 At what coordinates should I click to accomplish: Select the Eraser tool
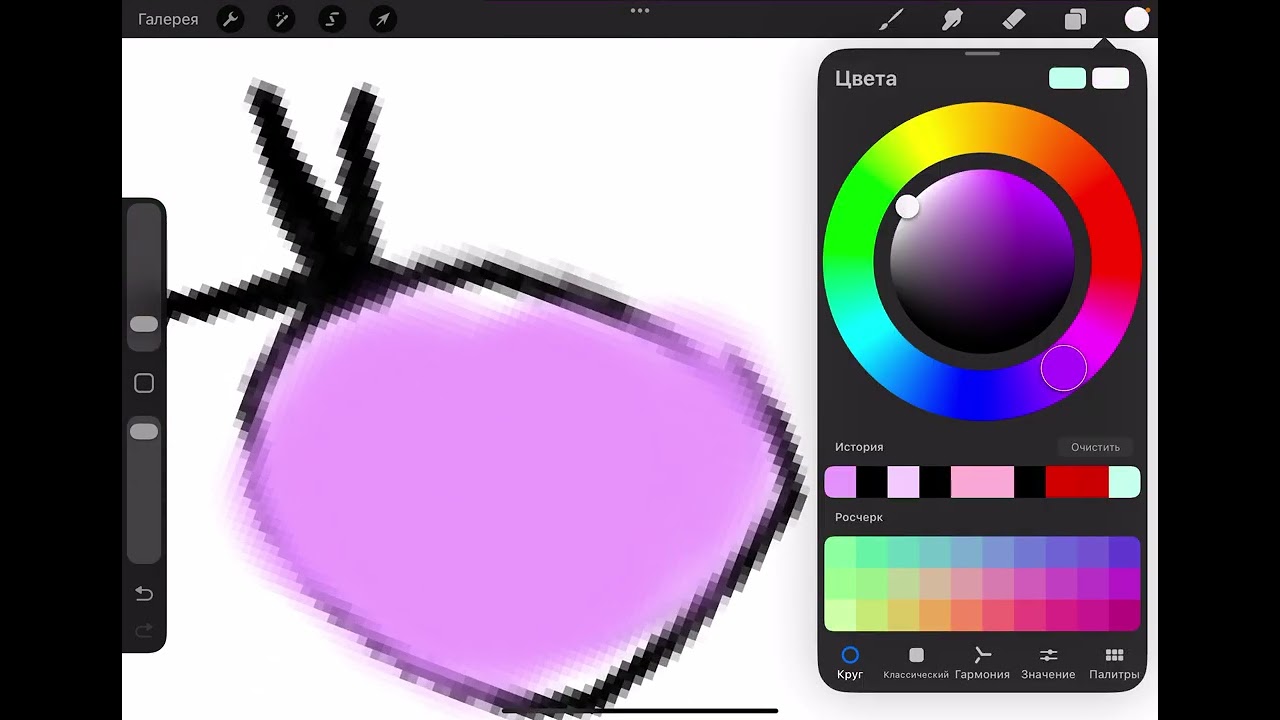[x=1014, y=19]
